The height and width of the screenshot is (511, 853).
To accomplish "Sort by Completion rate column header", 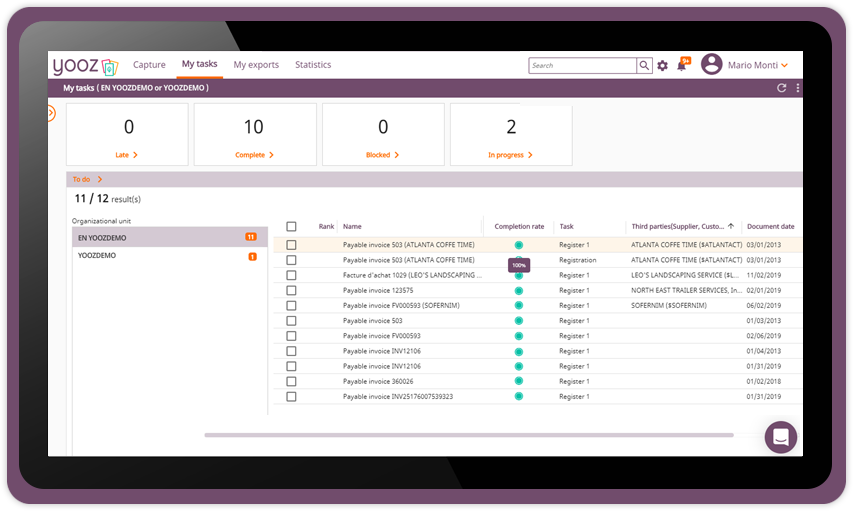I will (519, 226).
